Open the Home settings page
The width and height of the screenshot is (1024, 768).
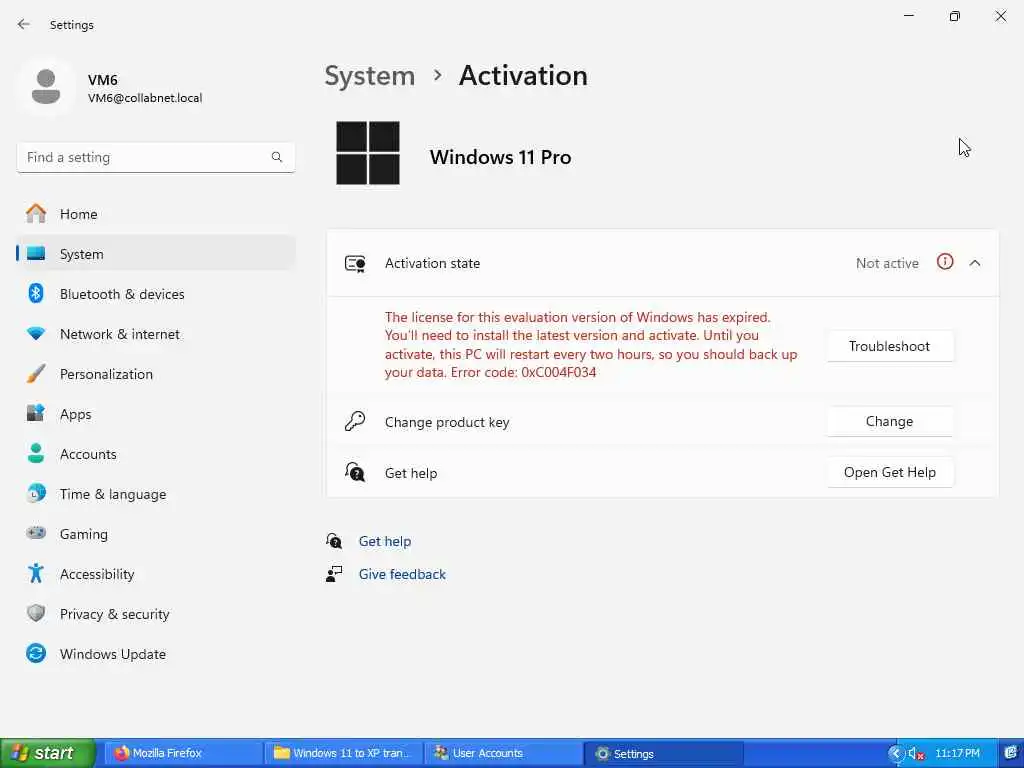click(x=155, y=214)
